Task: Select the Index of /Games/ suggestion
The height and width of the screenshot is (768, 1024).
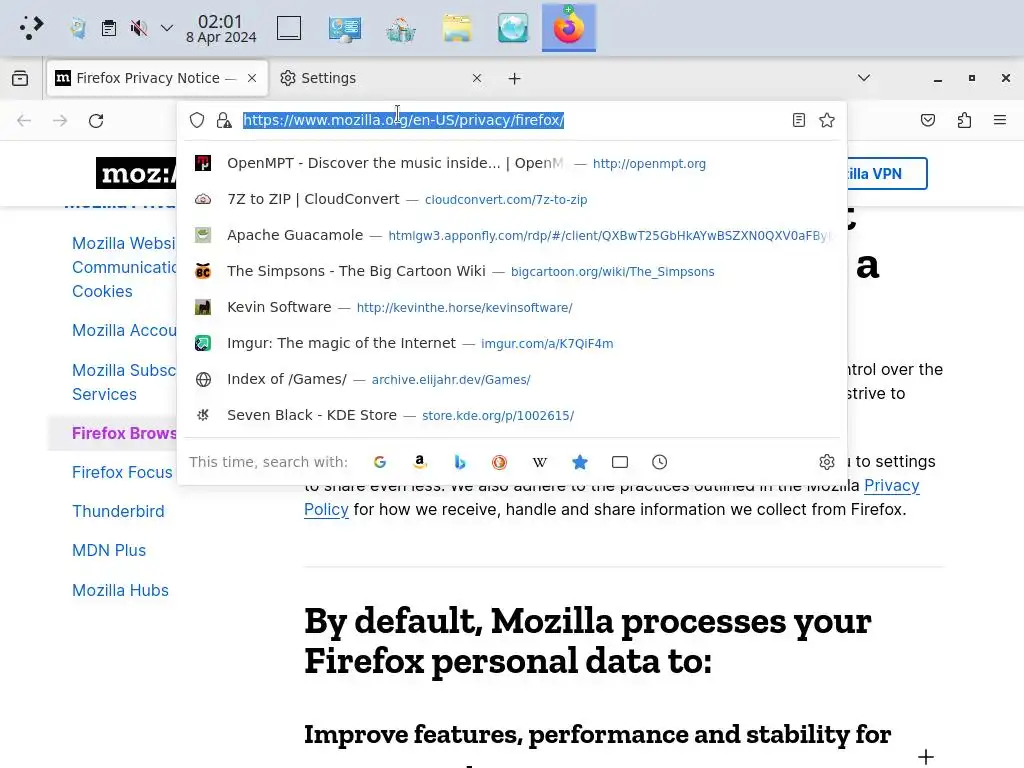Action: point(512,379)
